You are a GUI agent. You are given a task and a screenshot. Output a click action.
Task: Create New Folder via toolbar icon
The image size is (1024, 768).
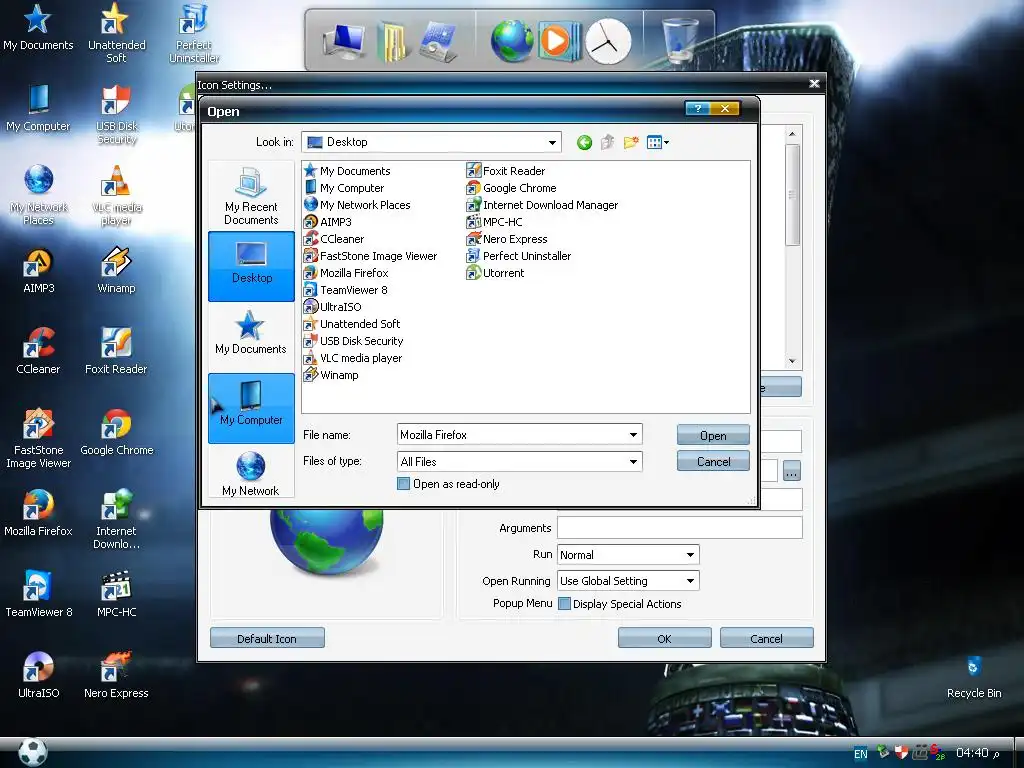(x=631, y=142)
